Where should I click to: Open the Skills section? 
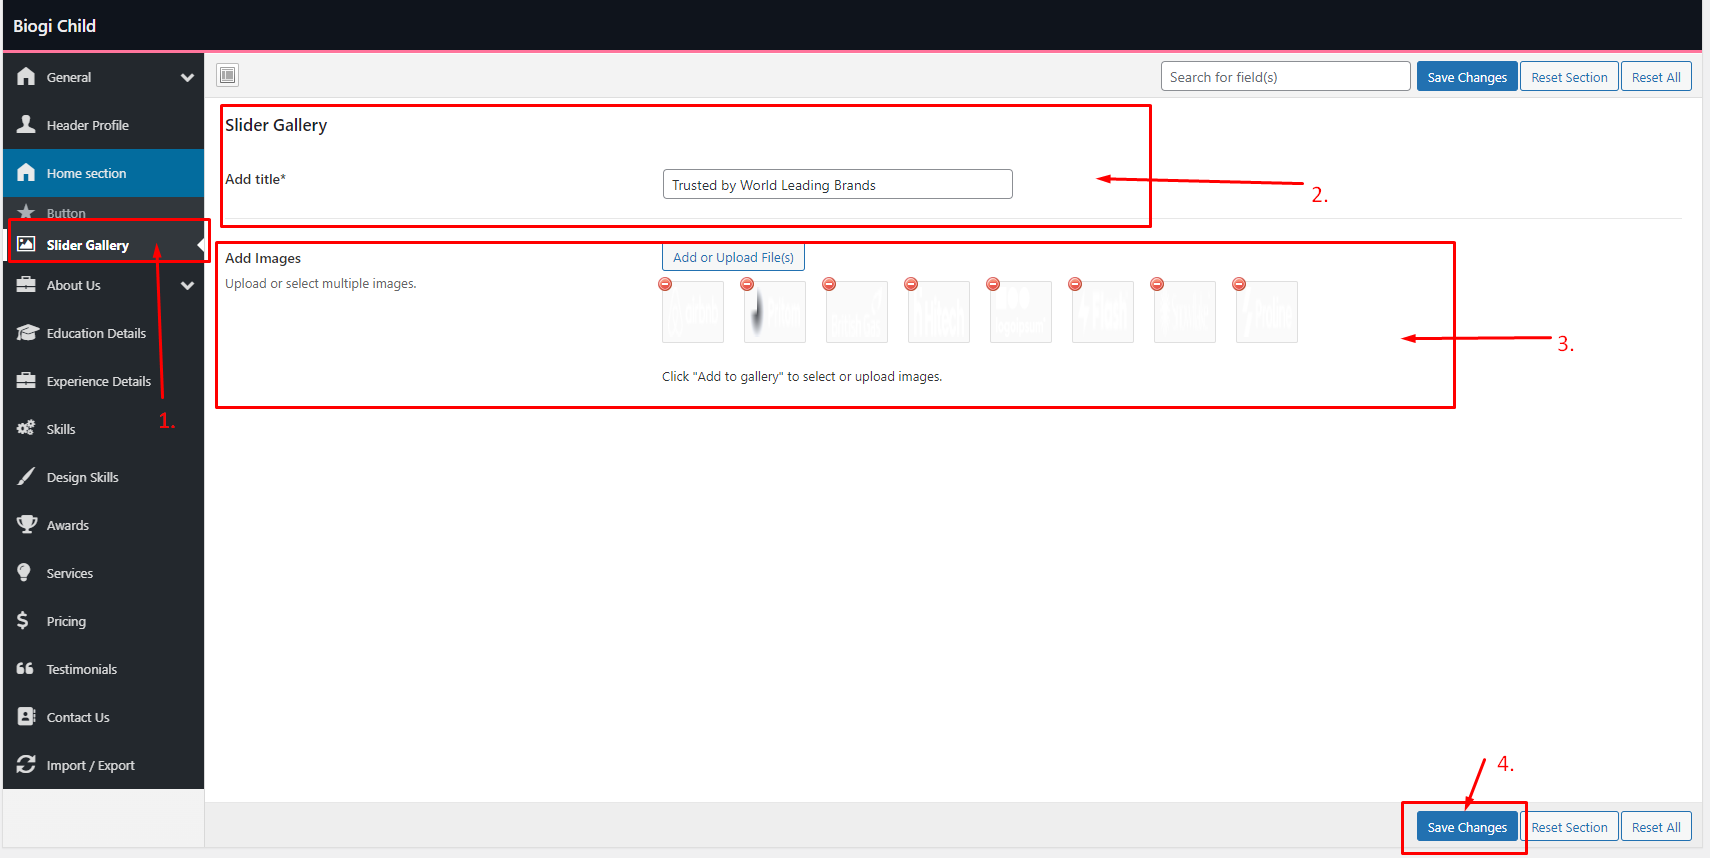[x=104, y=429]
